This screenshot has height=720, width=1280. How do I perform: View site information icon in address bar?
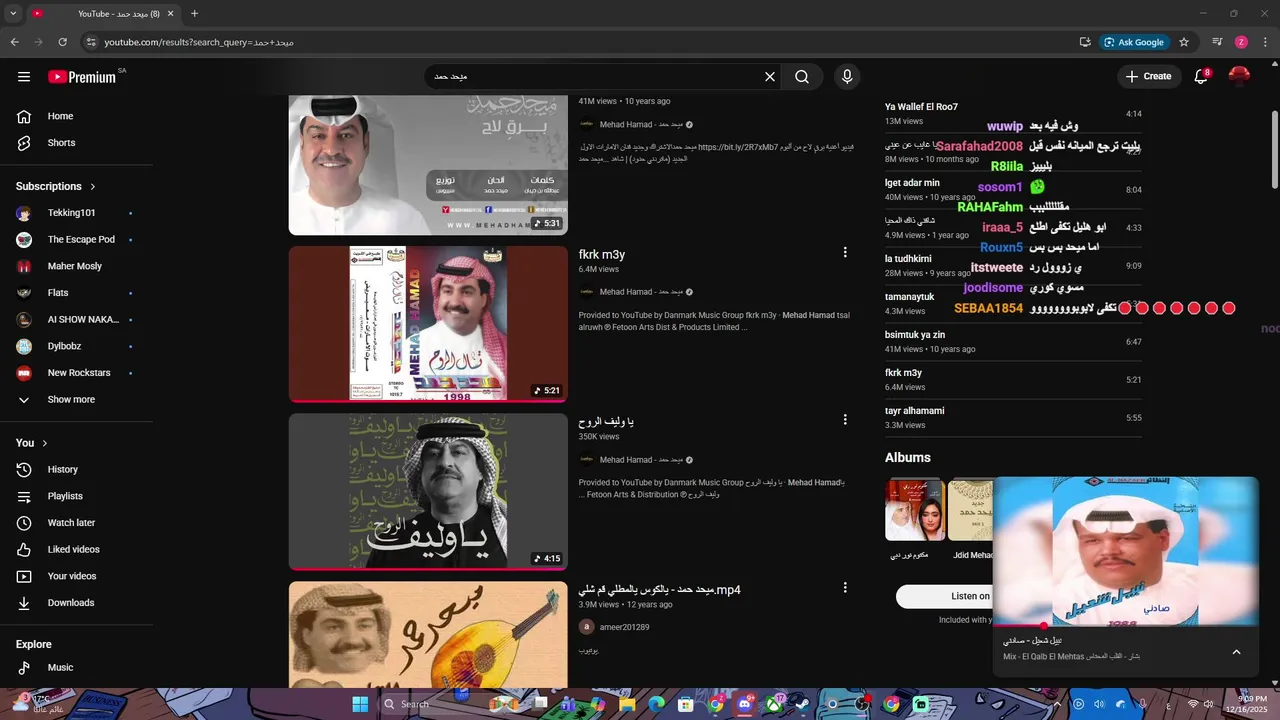[91, 42]
